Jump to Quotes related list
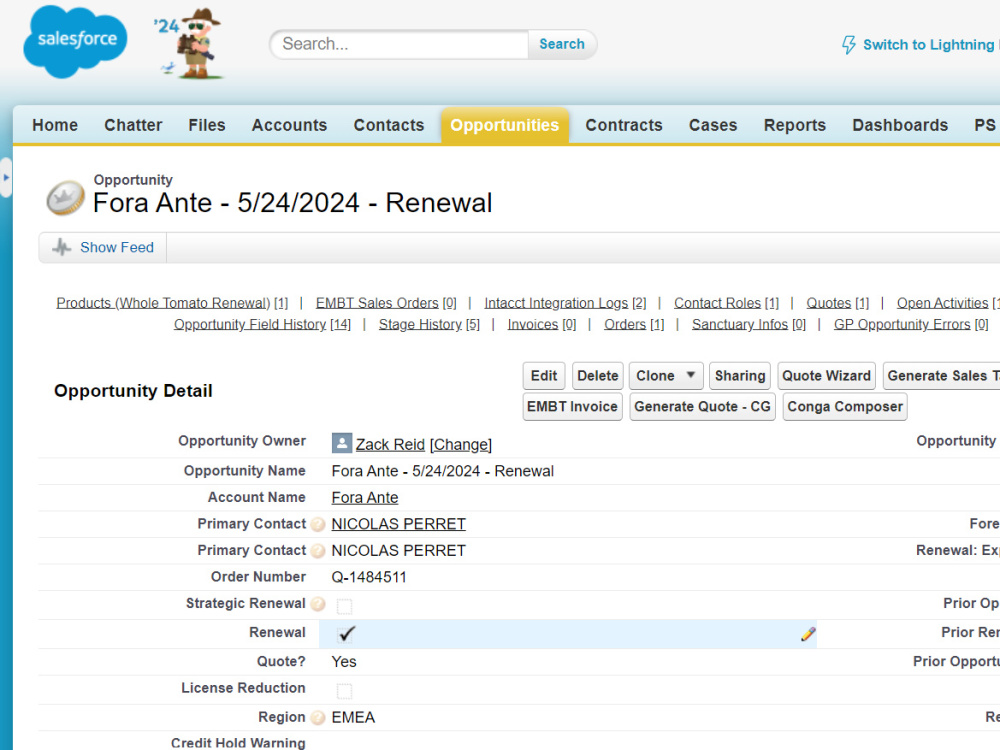 [837, 303]
